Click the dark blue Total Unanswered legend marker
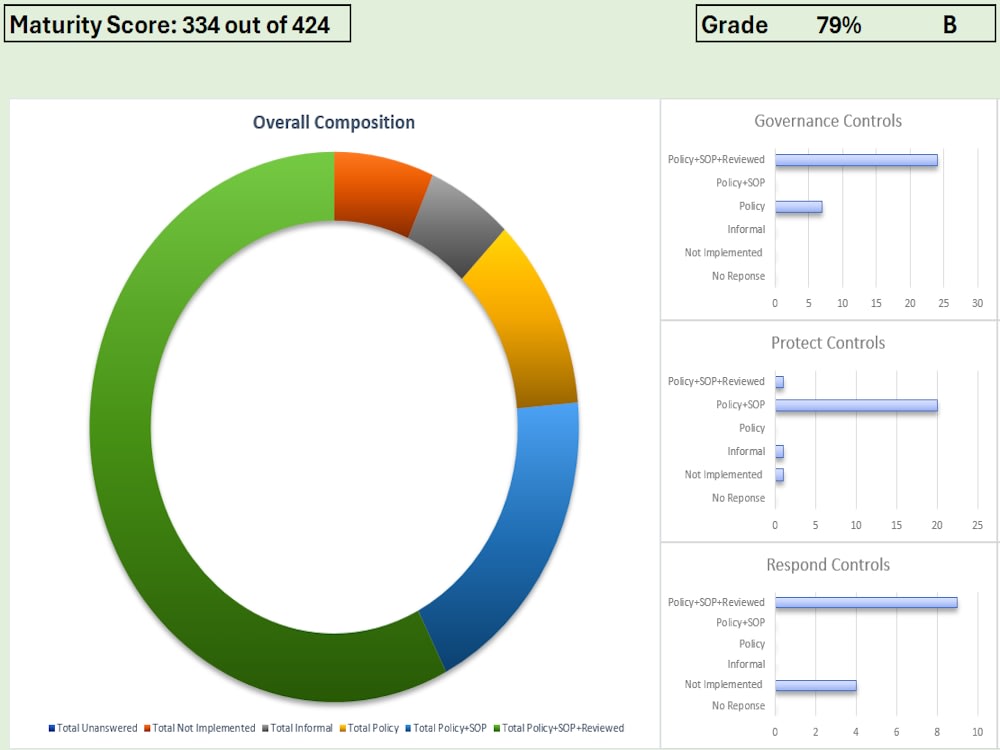1000x750 pixels. [53, 728]
